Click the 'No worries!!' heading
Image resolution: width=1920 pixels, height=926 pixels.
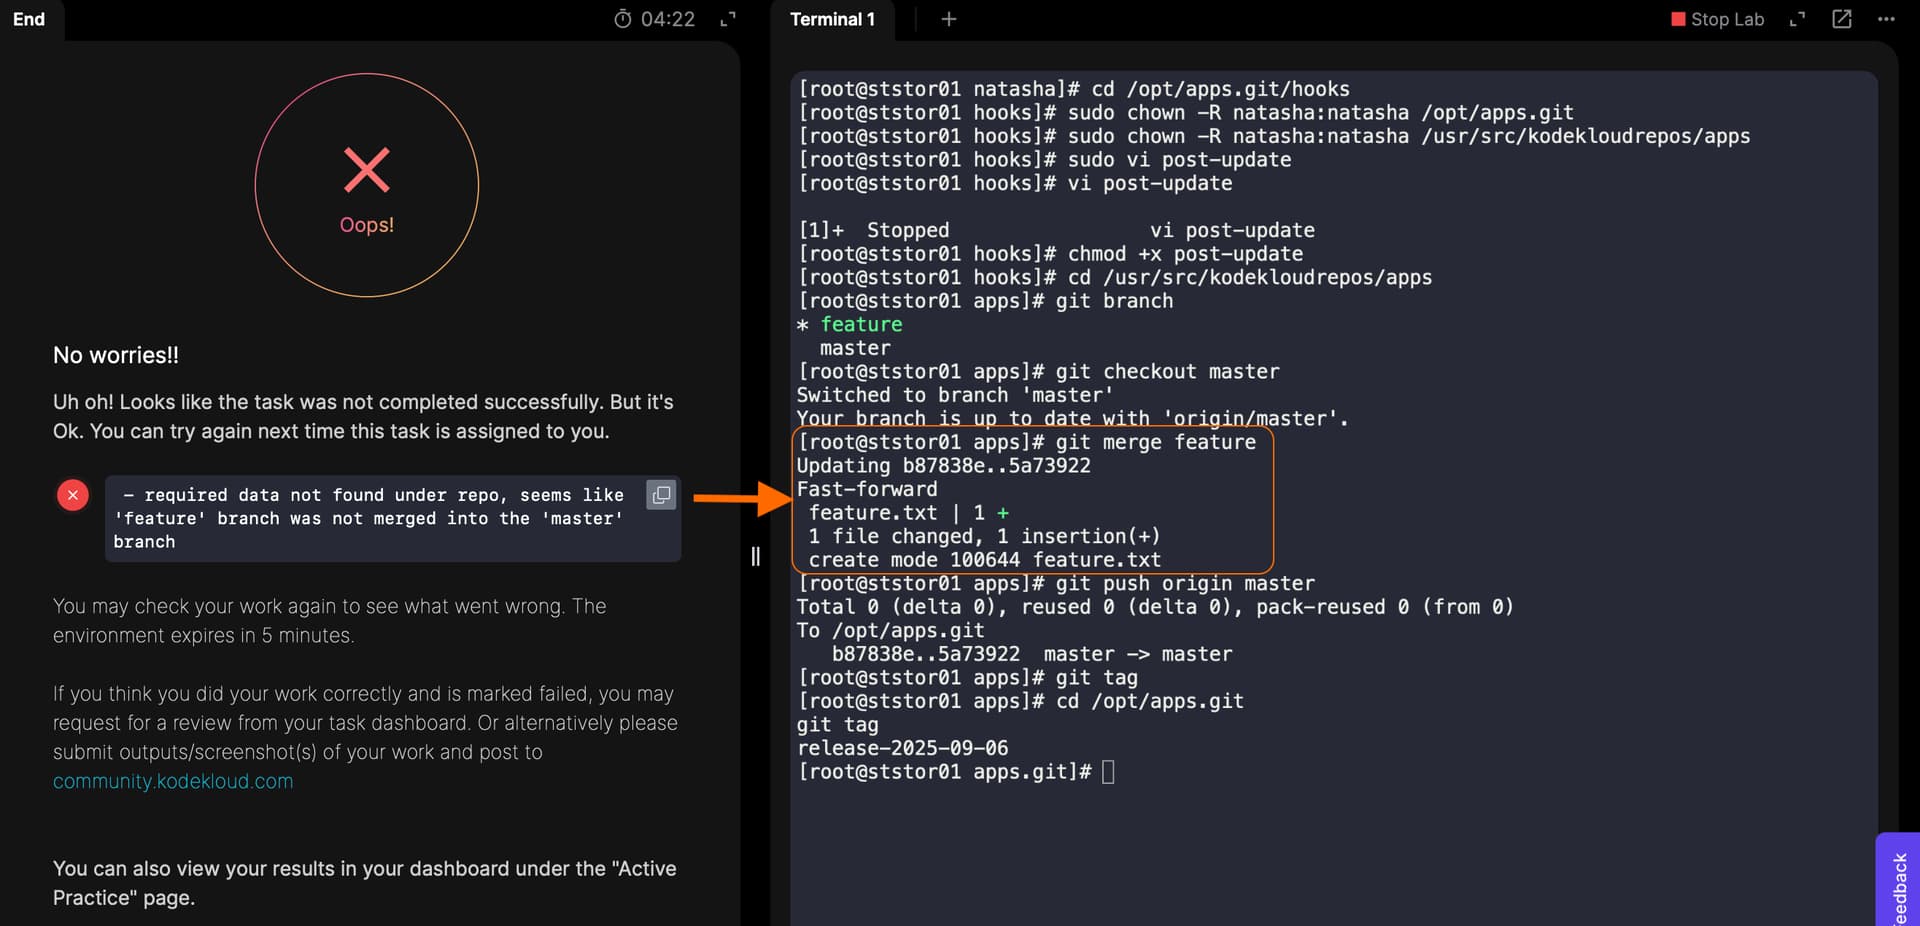click(x=116, y=355)
